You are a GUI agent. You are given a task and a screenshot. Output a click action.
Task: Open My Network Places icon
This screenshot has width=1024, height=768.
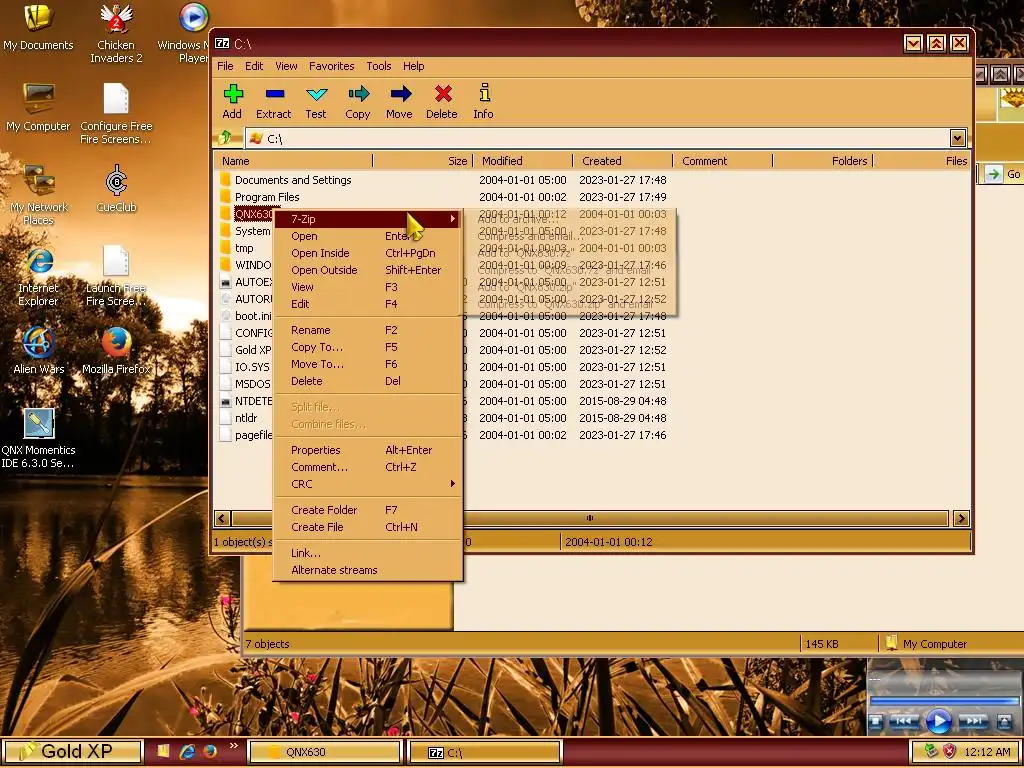(x=38, y=195)
